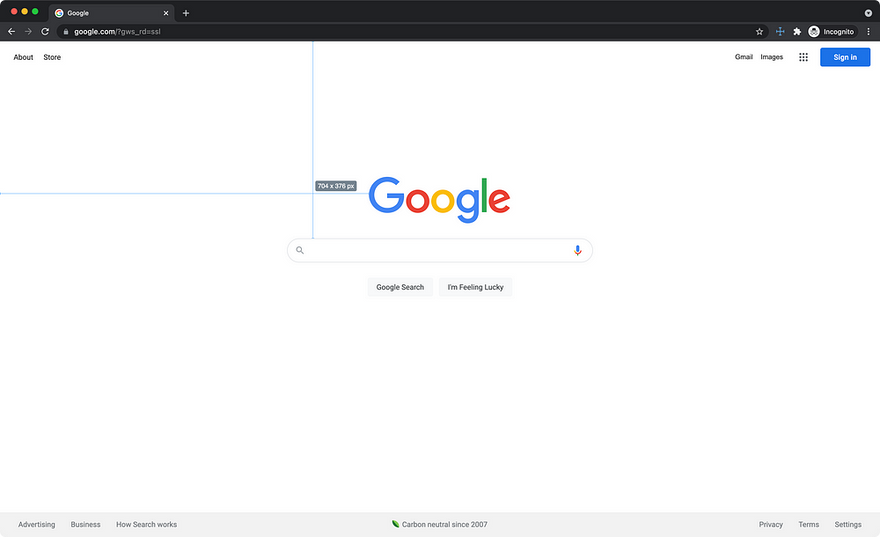
Task: Click the address bar URL
Action: 117,31
